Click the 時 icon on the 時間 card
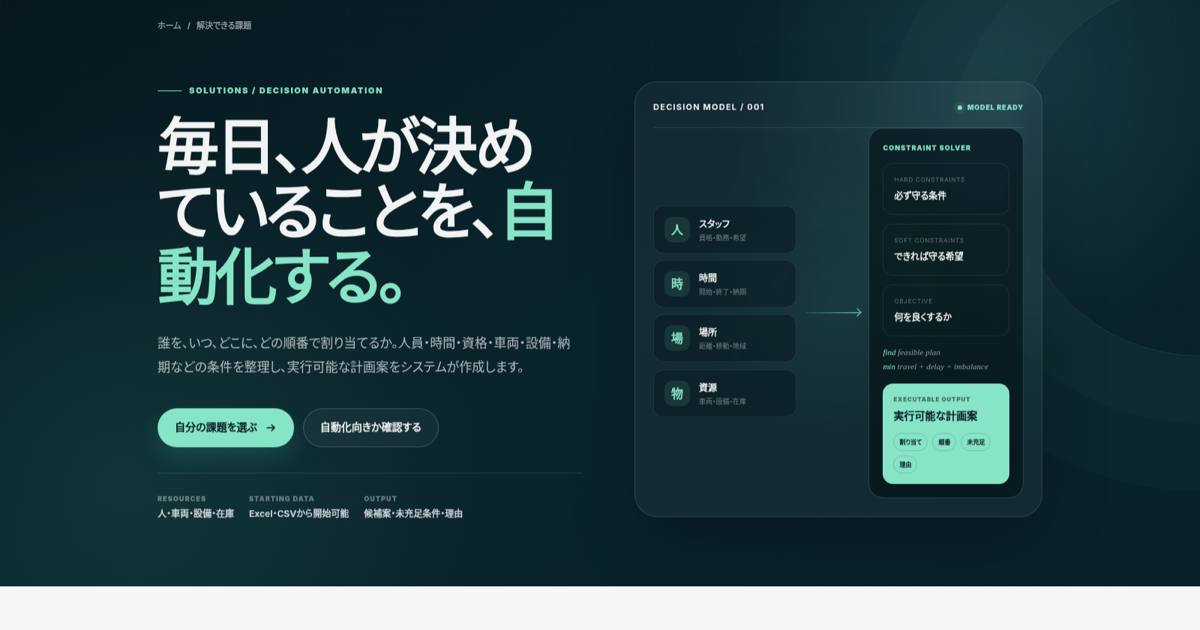 click(677, 284)
